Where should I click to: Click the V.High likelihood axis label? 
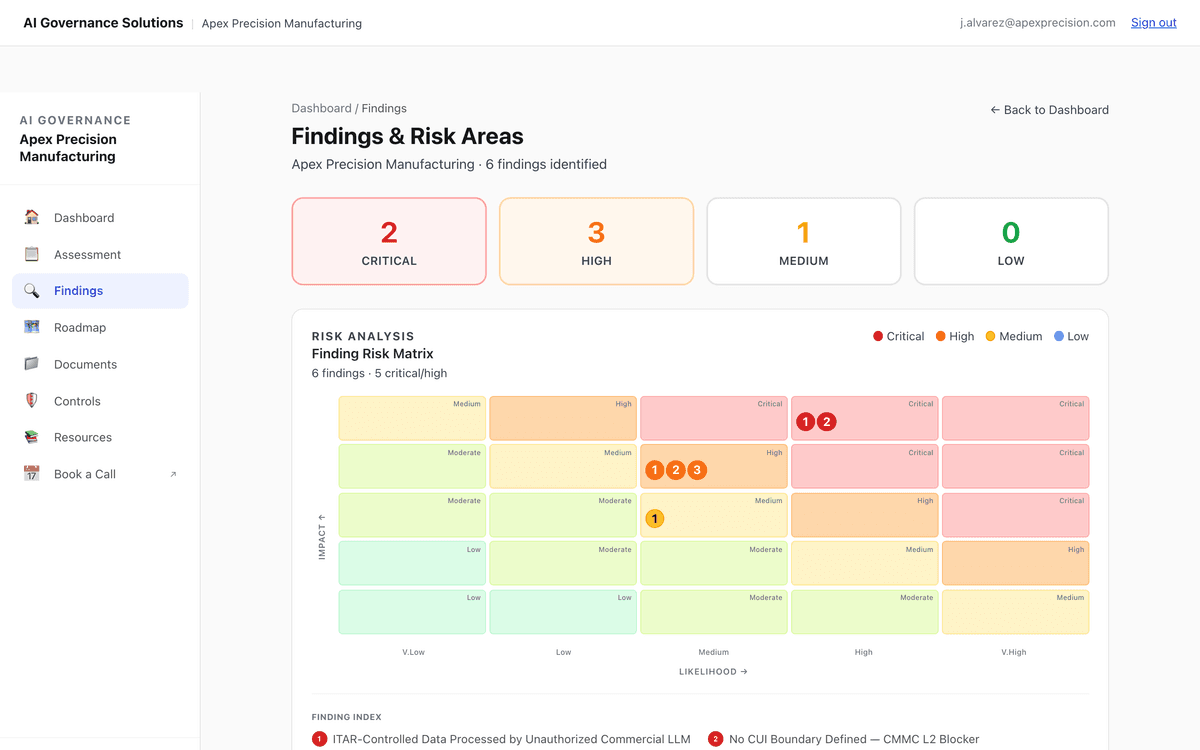coord(1015,652)
